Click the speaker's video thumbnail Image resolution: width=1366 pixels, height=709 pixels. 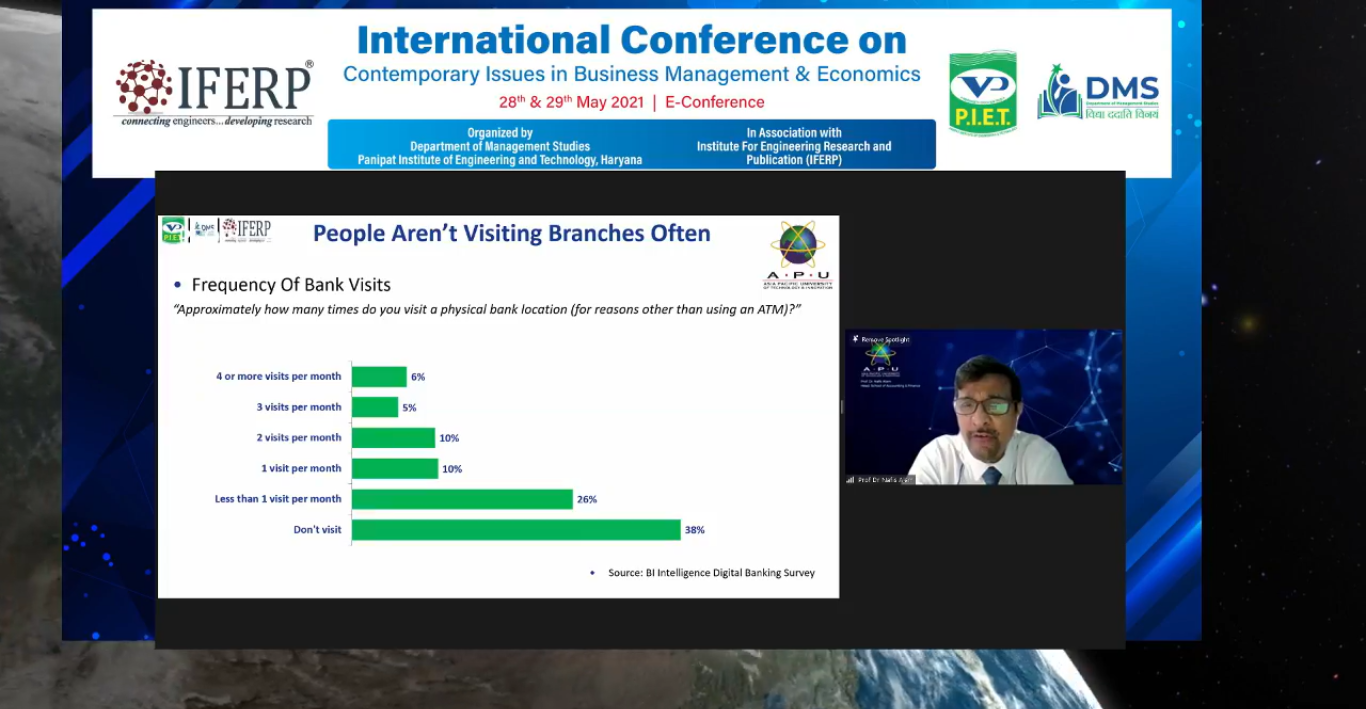pyautogui.click(x=984, y=407)
